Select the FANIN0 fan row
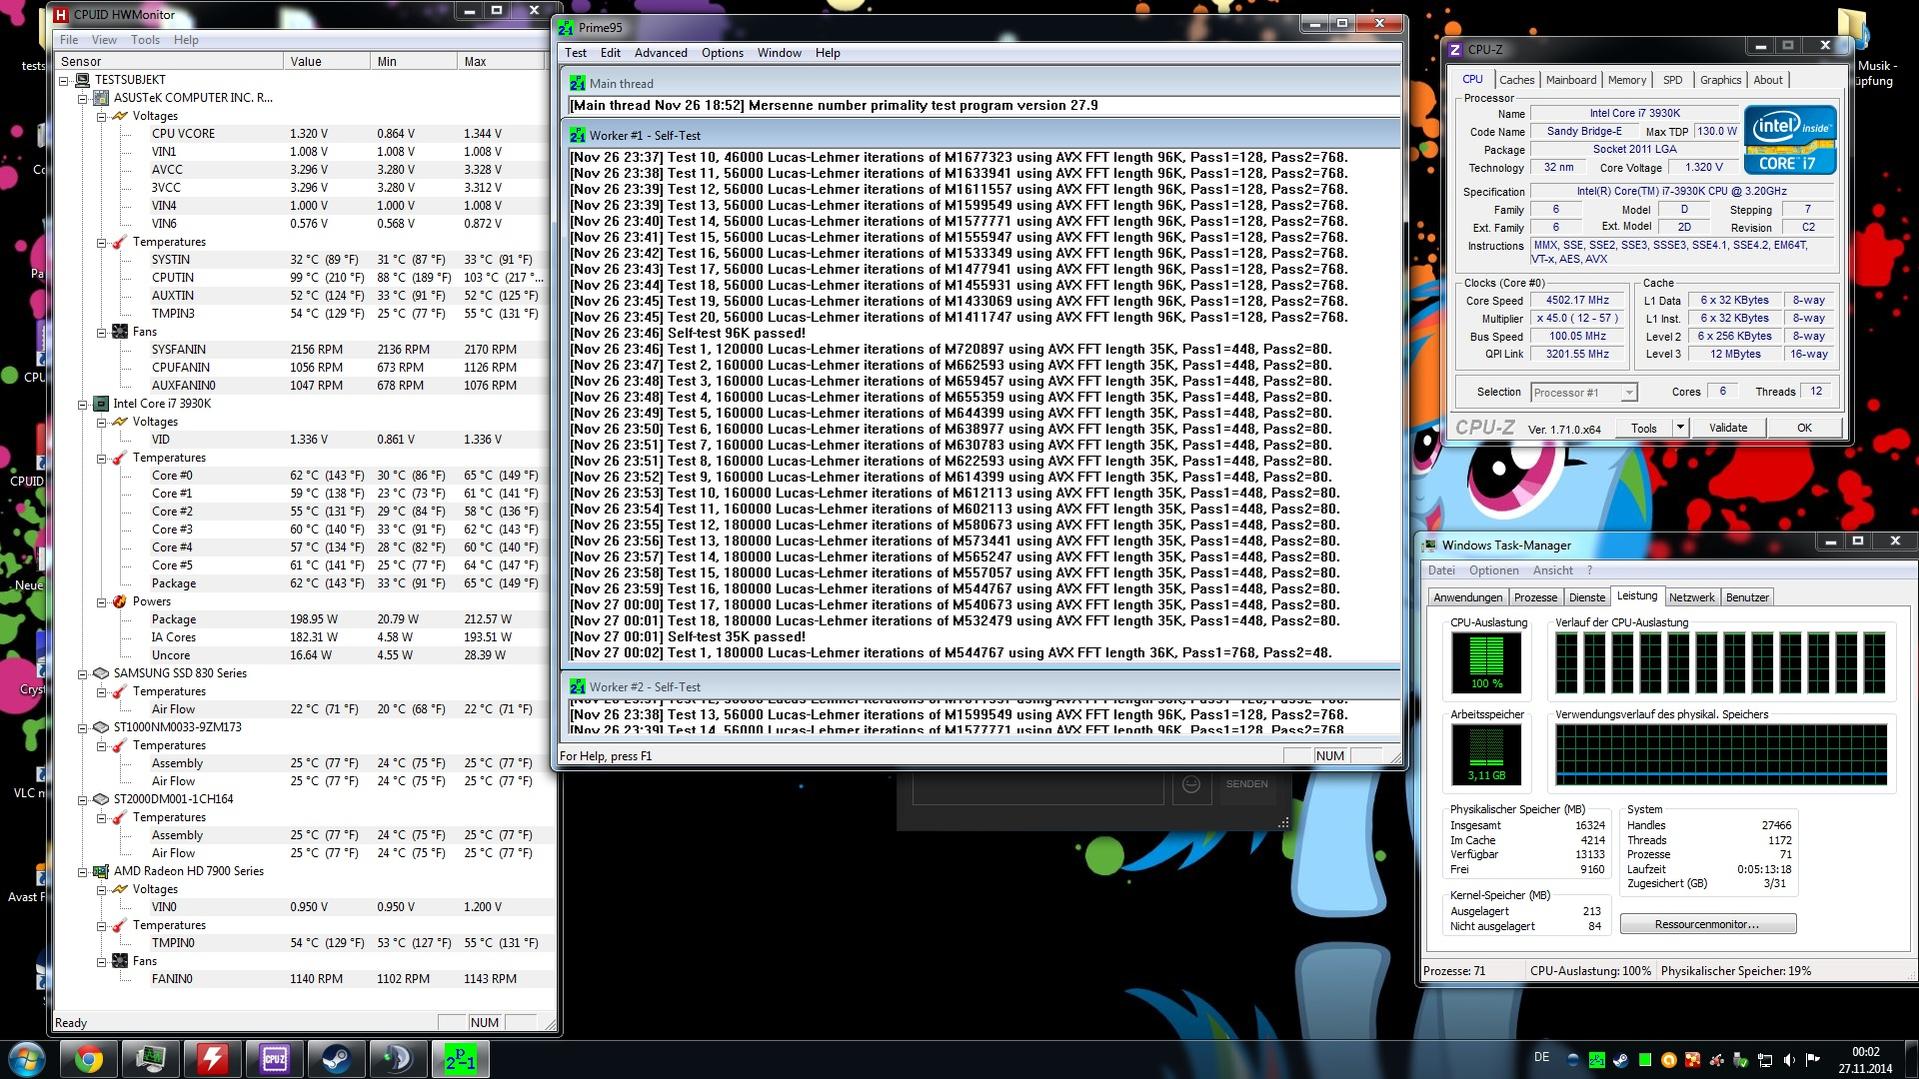 click(346, 980)
